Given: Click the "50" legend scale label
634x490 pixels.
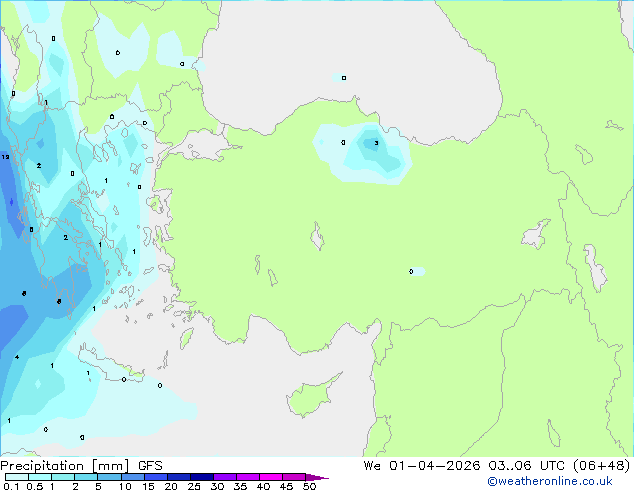Looking at the screenshot, I should click(x=309, y=486).
